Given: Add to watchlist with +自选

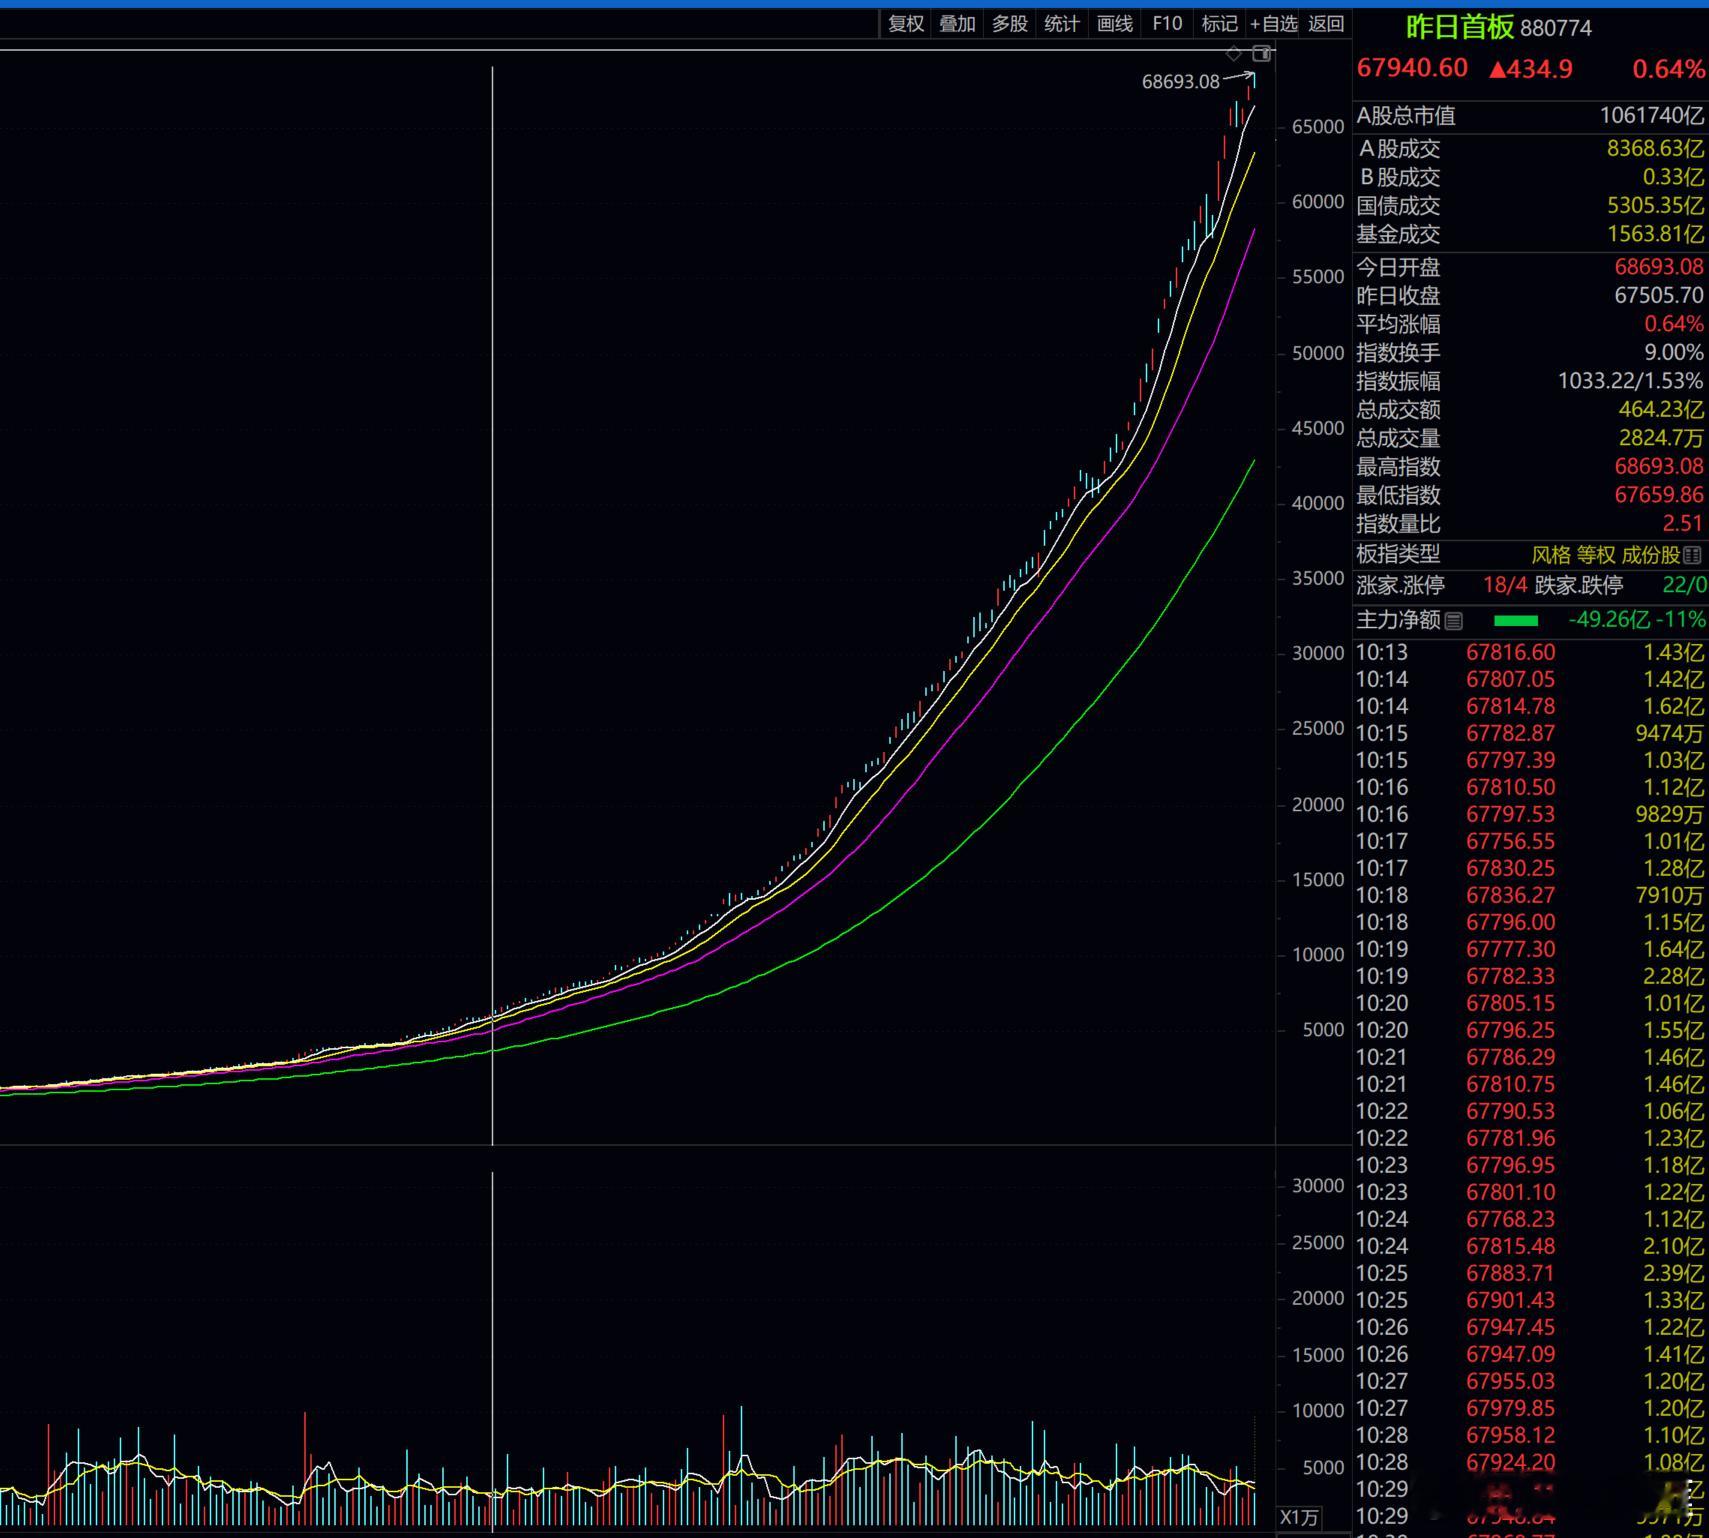Looking at the screenshot, I should tap(1274, 24).
